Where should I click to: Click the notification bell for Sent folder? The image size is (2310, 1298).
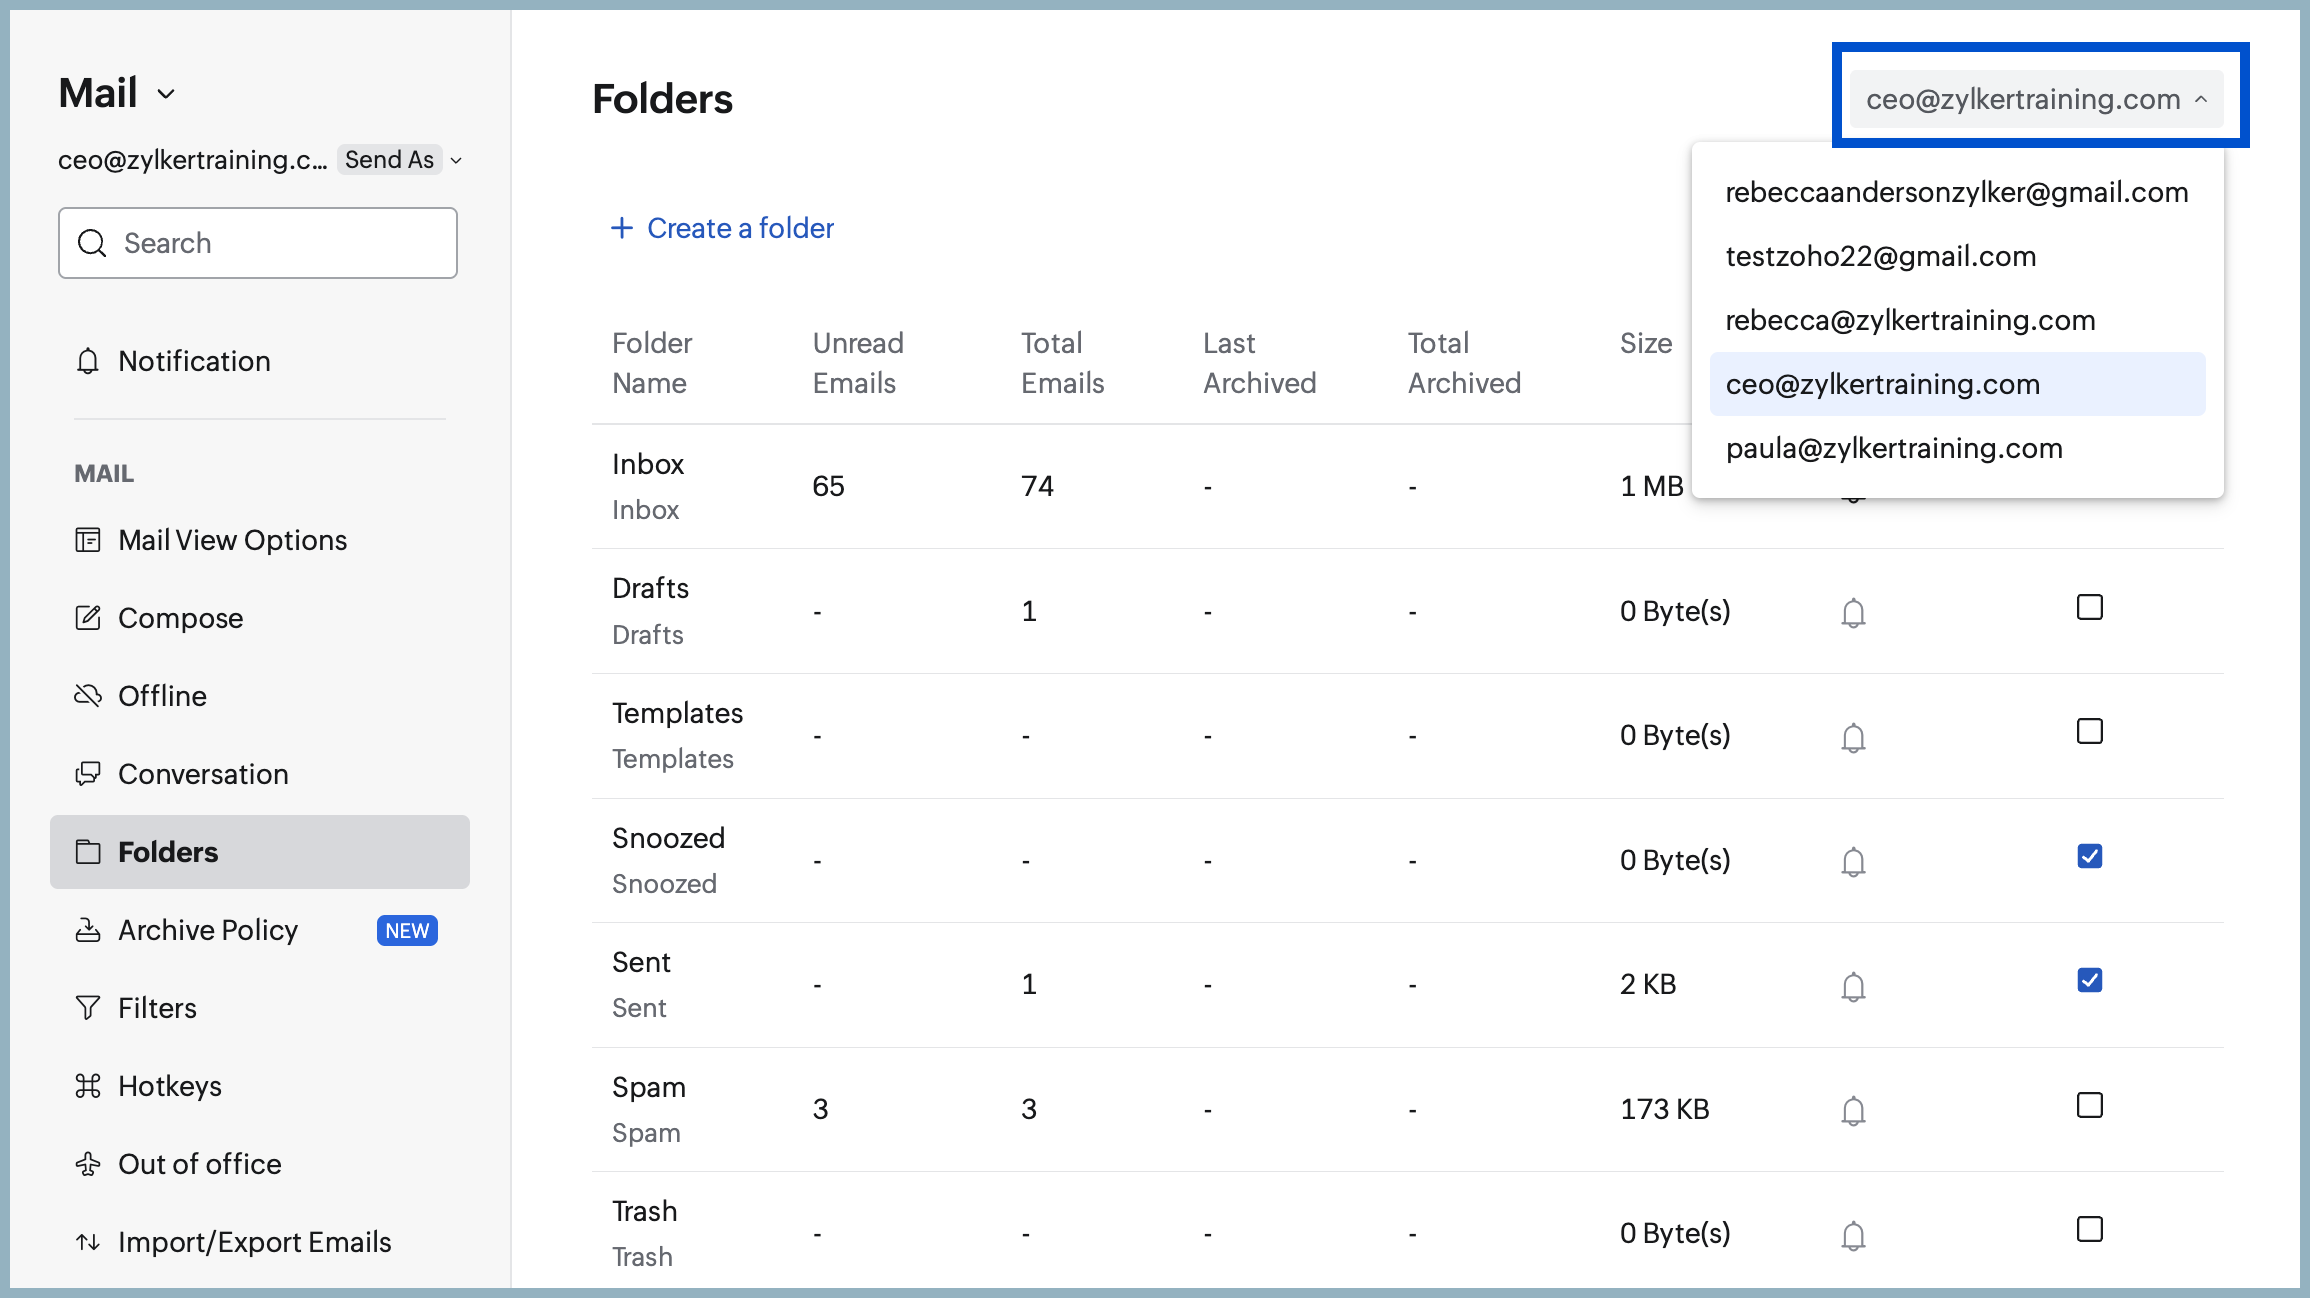pyautogui.click(x=1853, y=986)
